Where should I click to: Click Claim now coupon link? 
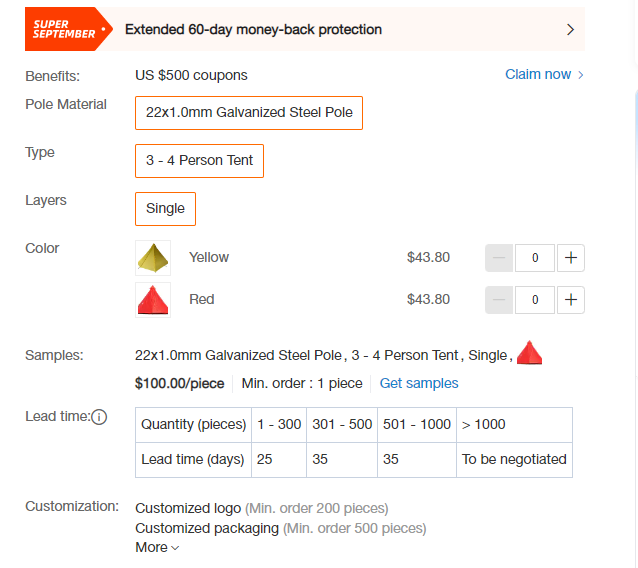[x=538, y=74]
